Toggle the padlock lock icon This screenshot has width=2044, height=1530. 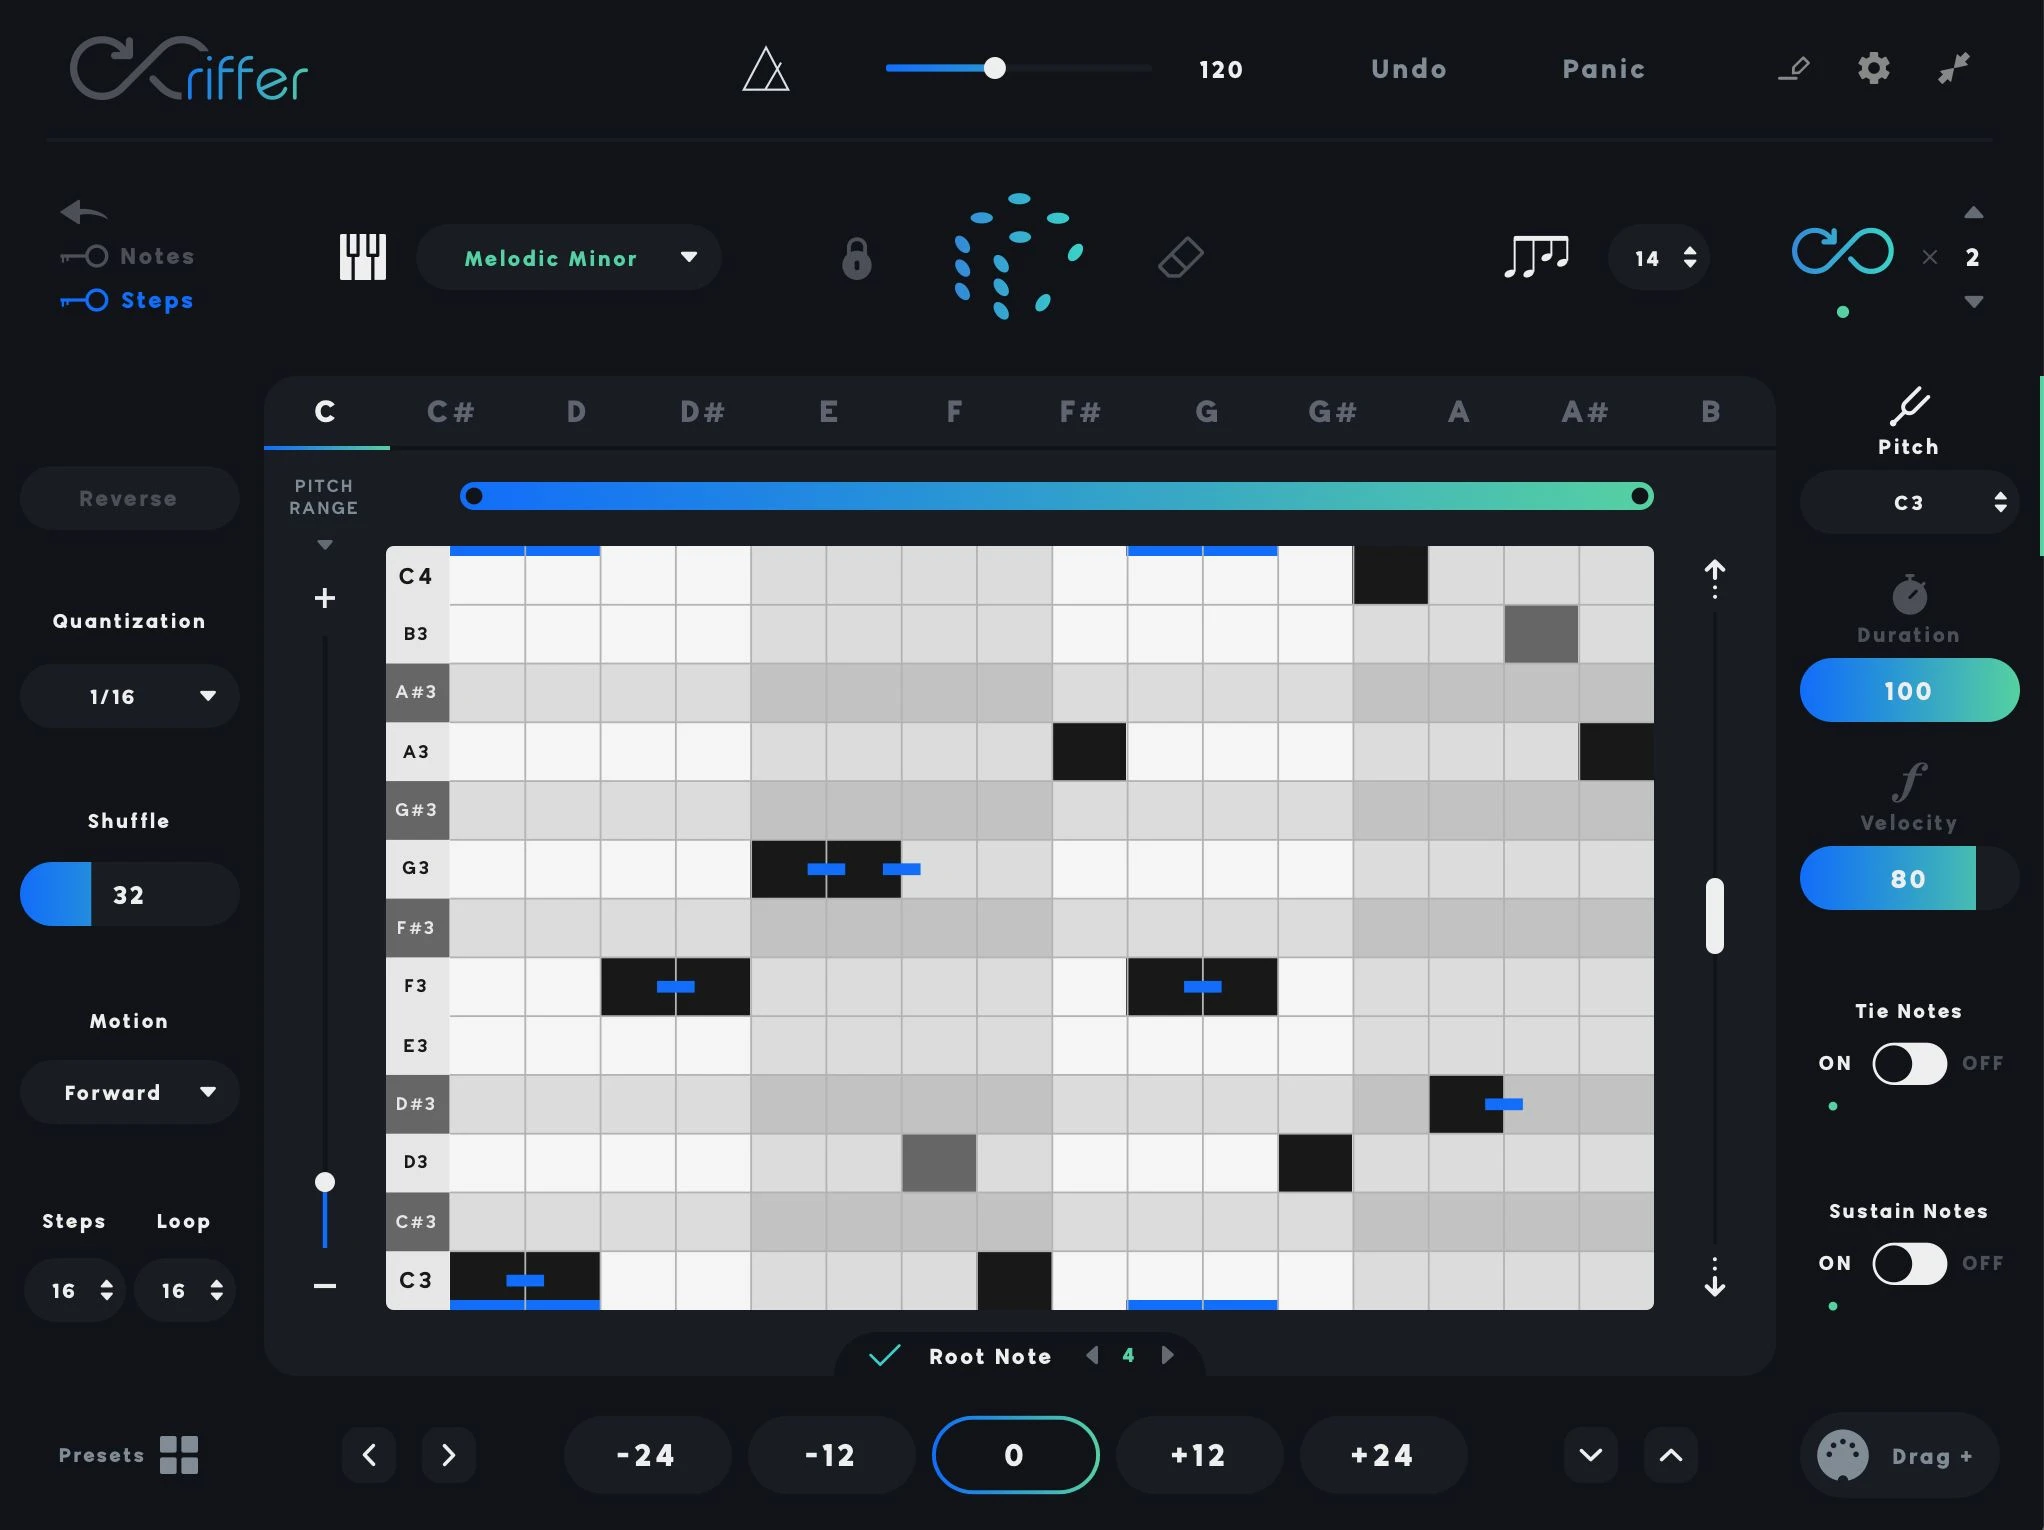[856, 258]
